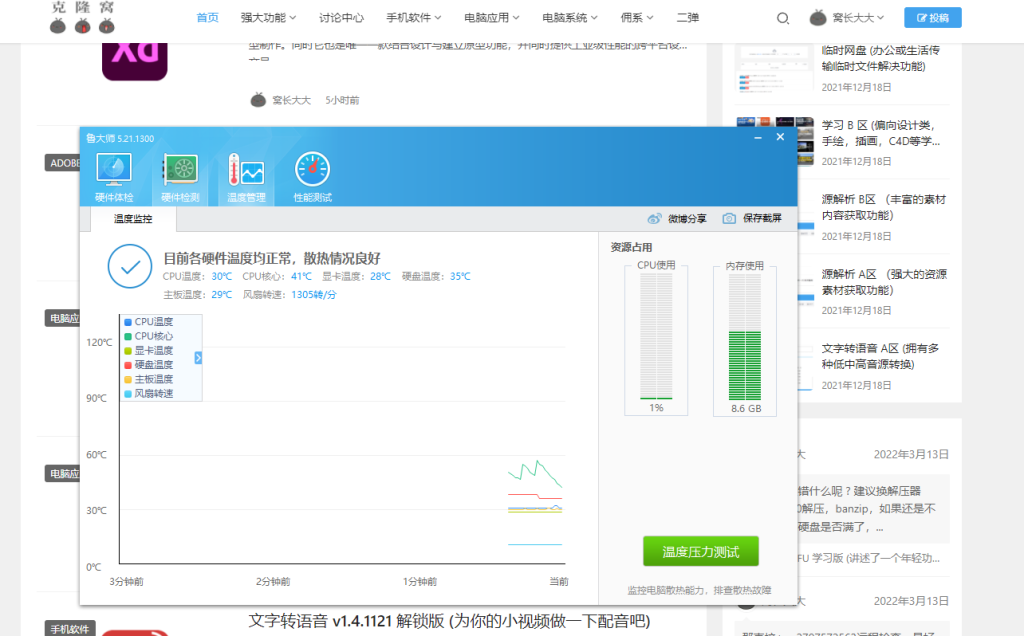
Task: Click the 8.6 GB memory usage label
Action: pos(746,408)
